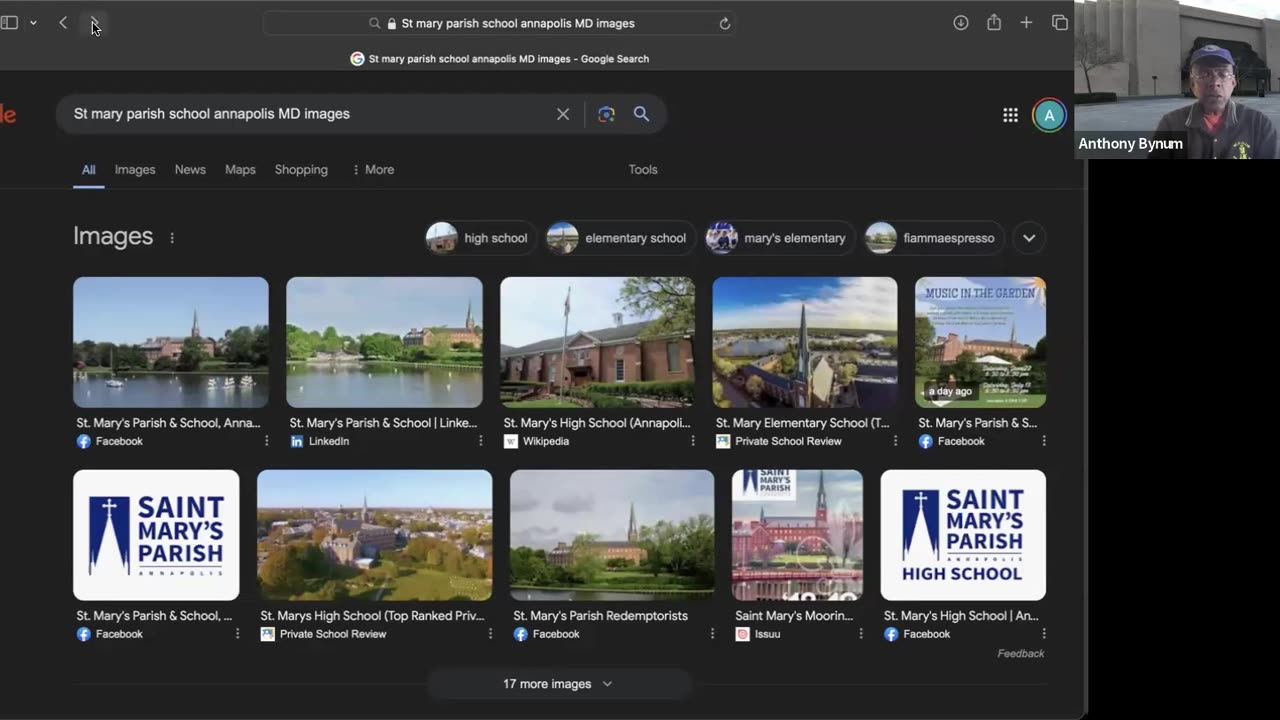The image size is (1280, 720).
Task: Open the Saint Mary's Parish logo image
Action: pyautogui.click(x=156, y=535)
